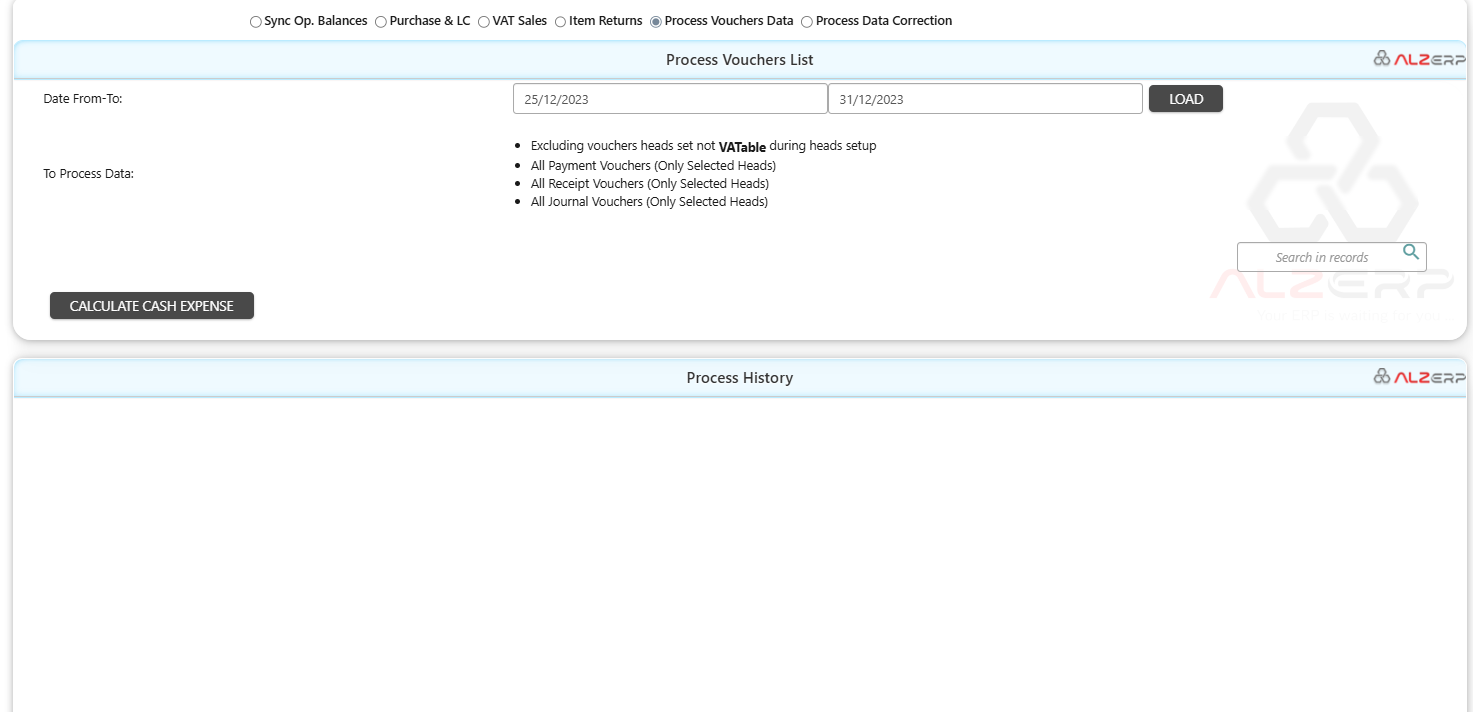
Task: Click the bullet item All Payment Vouchers
Action: click(653, 165)
